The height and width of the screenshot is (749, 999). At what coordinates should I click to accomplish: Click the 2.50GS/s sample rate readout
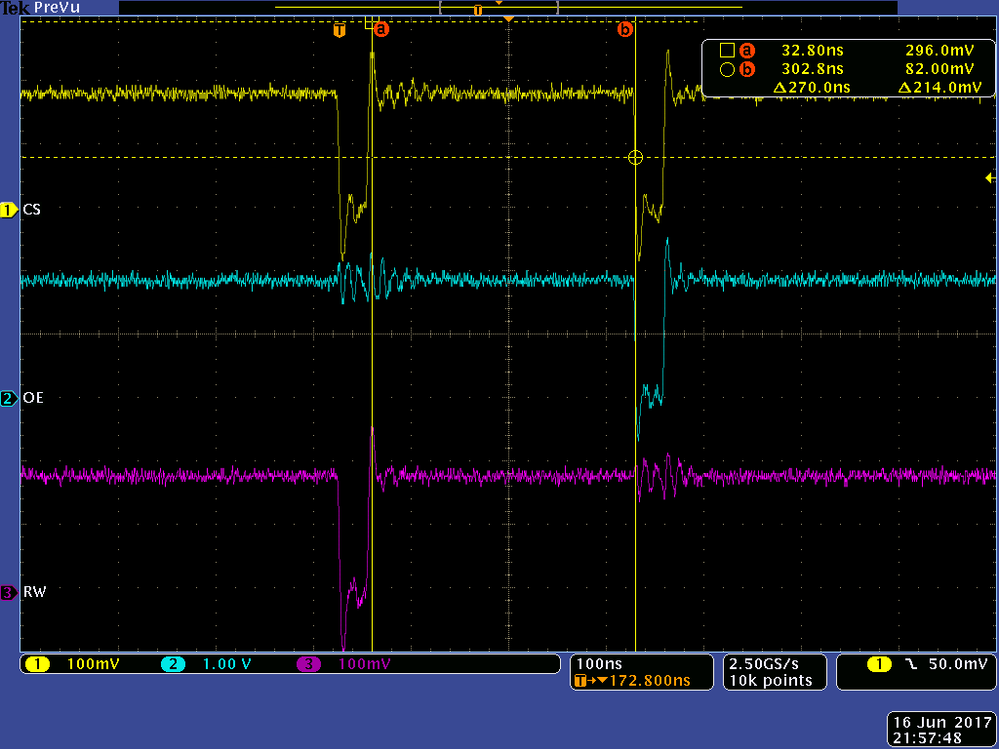tap(763, 664)
